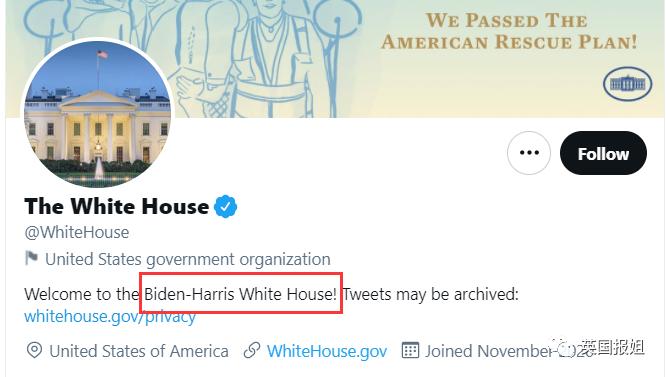Click the Tweets may be archived text

tap(431, 294)
